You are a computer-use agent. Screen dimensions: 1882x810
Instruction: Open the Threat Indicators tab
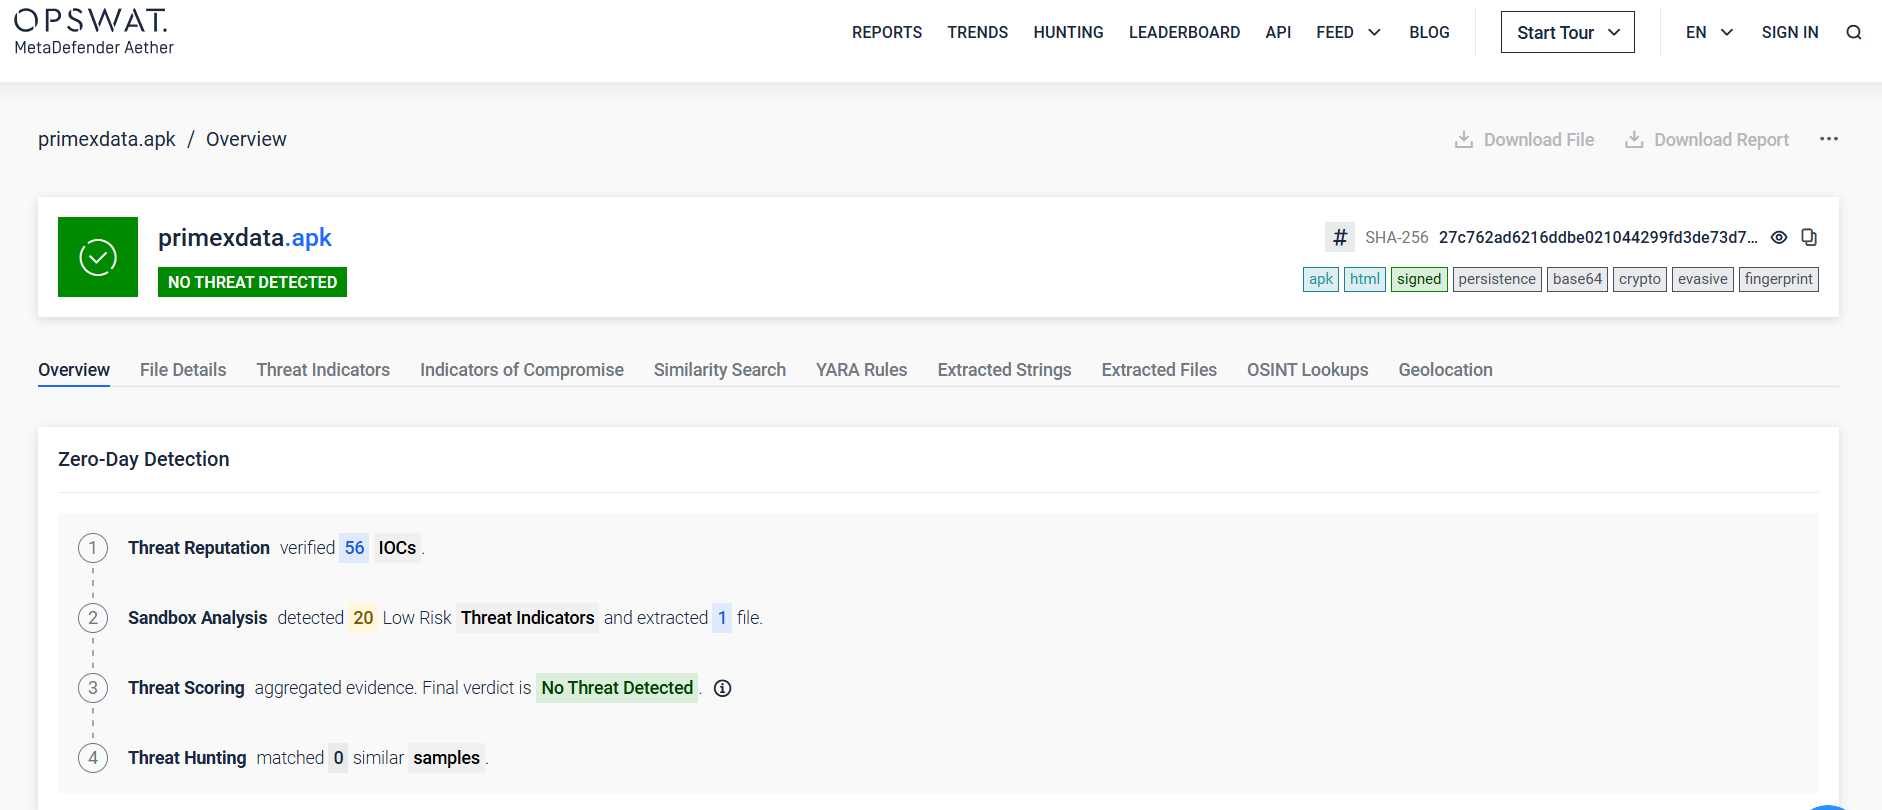[x=323, y=370]
